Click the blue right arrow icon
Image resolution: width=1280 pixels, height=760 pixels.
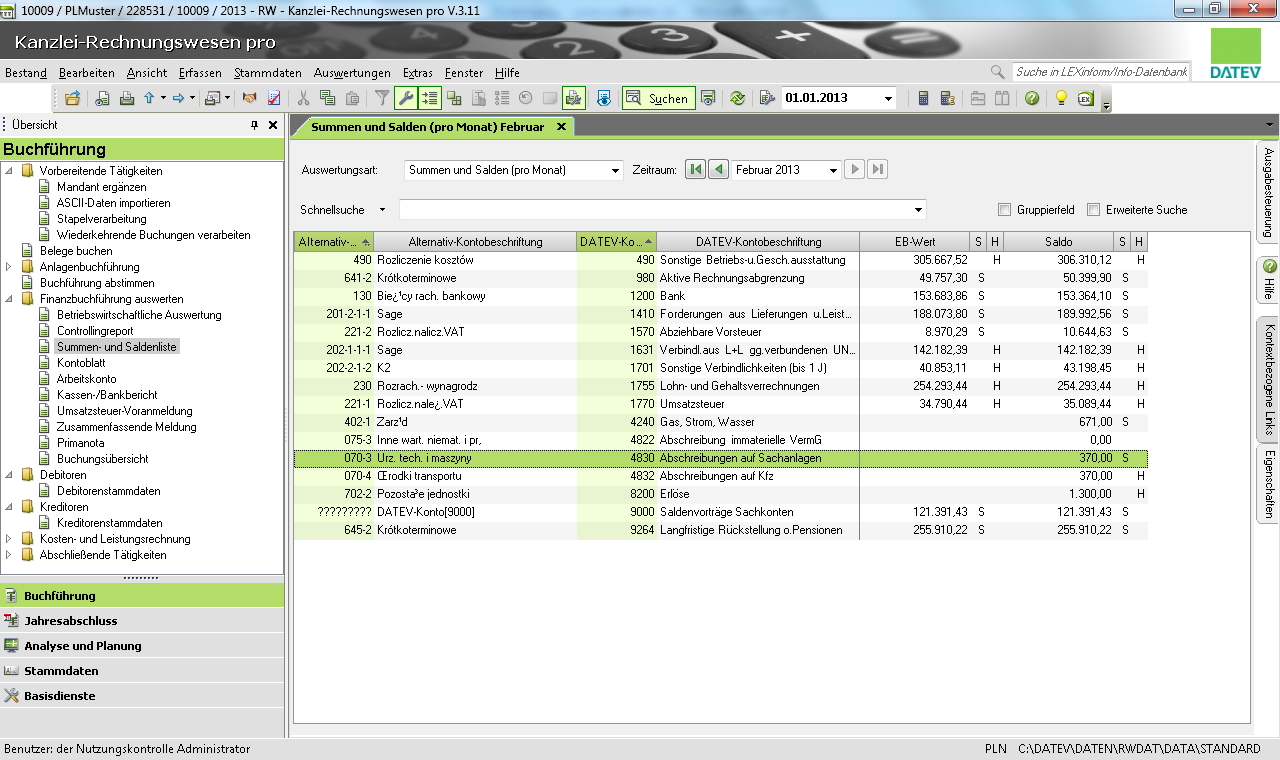pyautogui.click(x=178, y=98)
